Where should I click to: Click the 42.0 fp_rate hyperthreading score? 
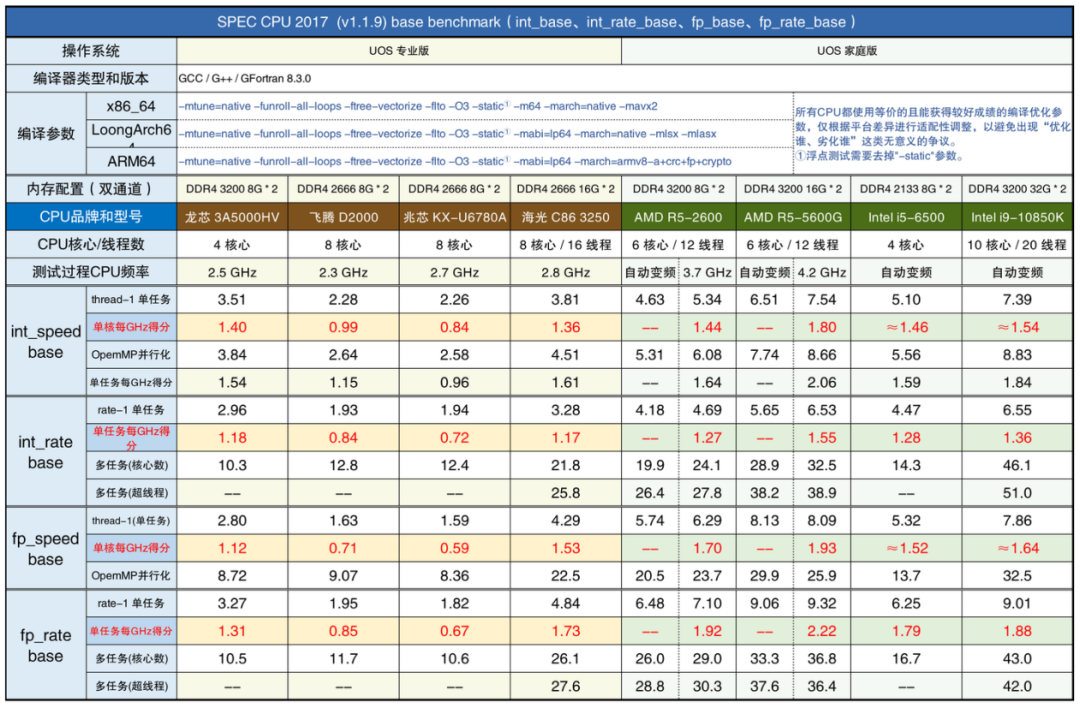pyautogui.click(x=1017, y=686)
